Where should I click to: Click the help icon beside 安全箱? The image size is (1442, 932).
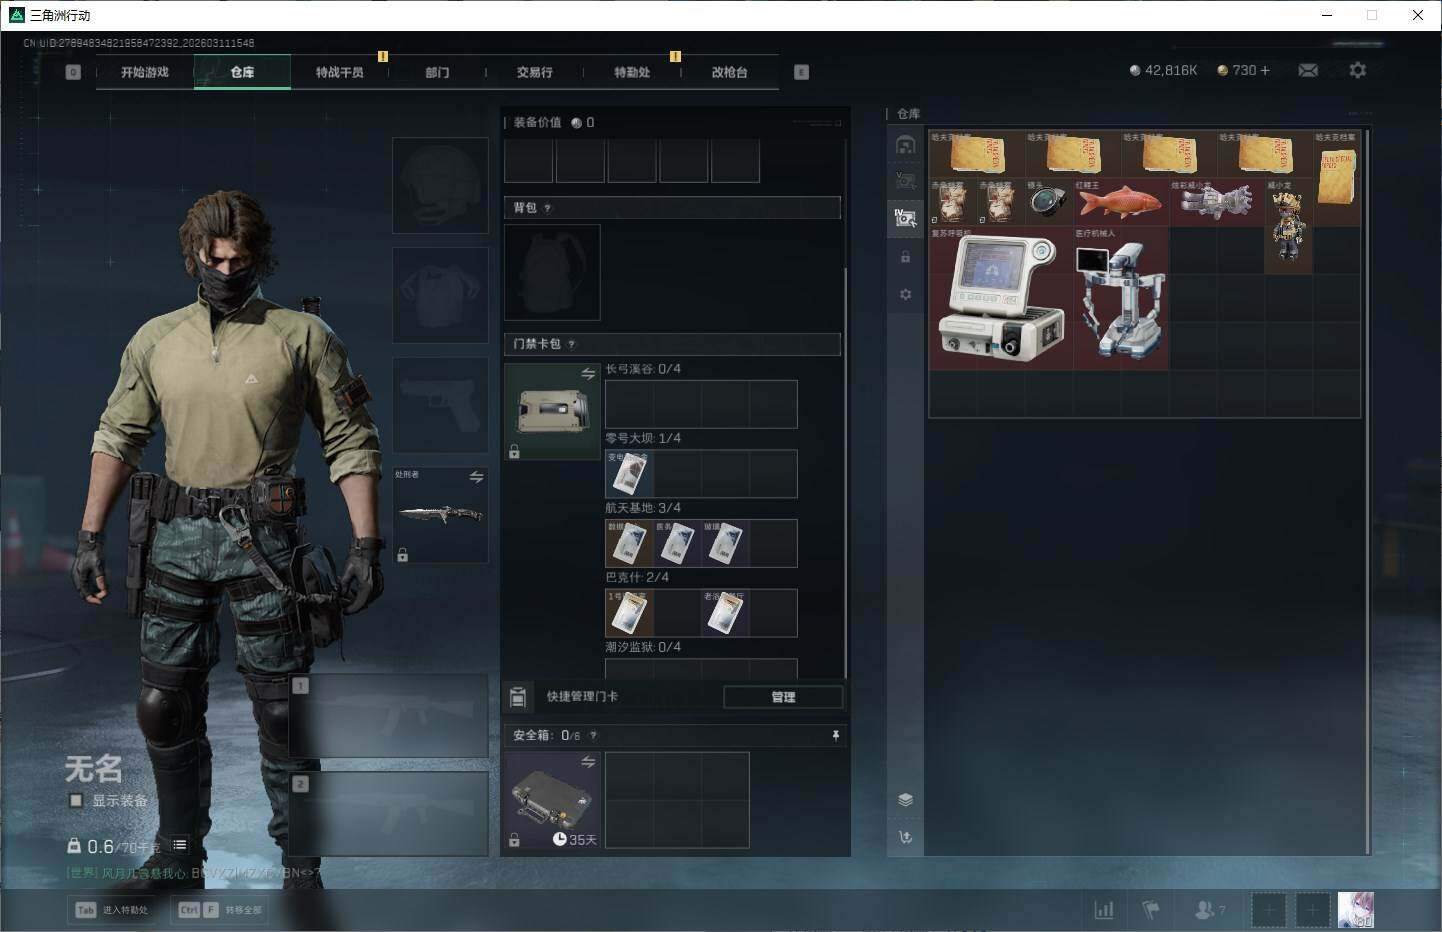pos(593,735)
